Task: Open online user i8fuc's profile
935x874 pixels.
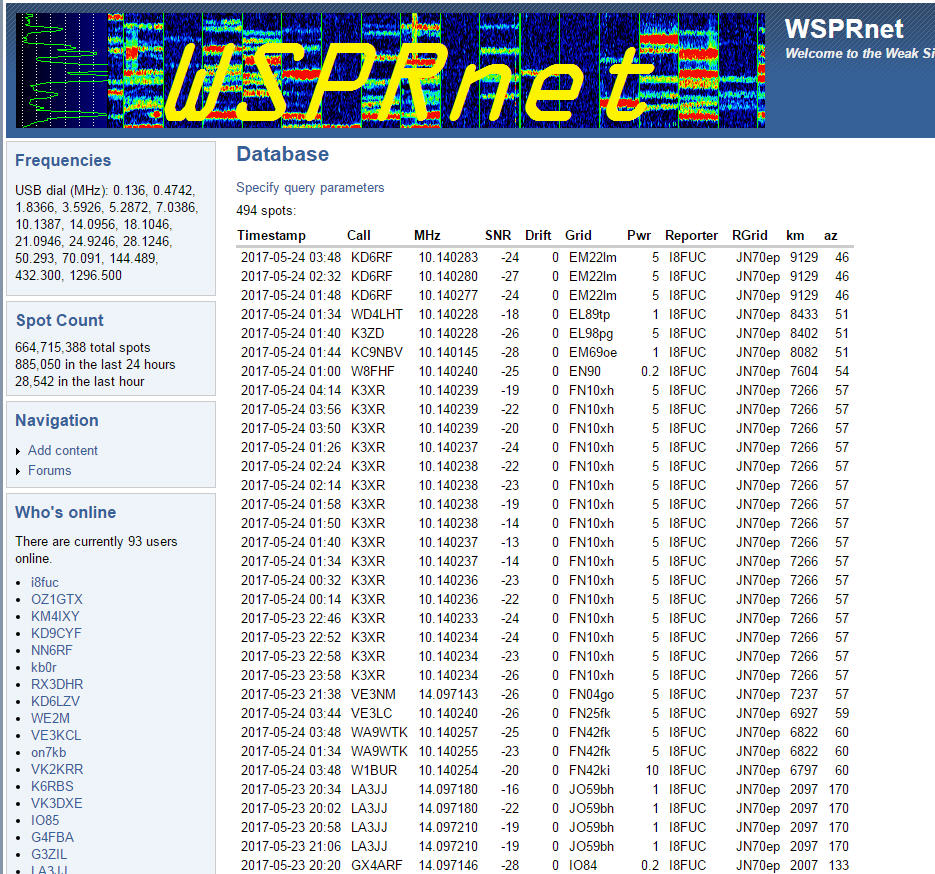Action: pyautogui.click(x=45, y=582)
